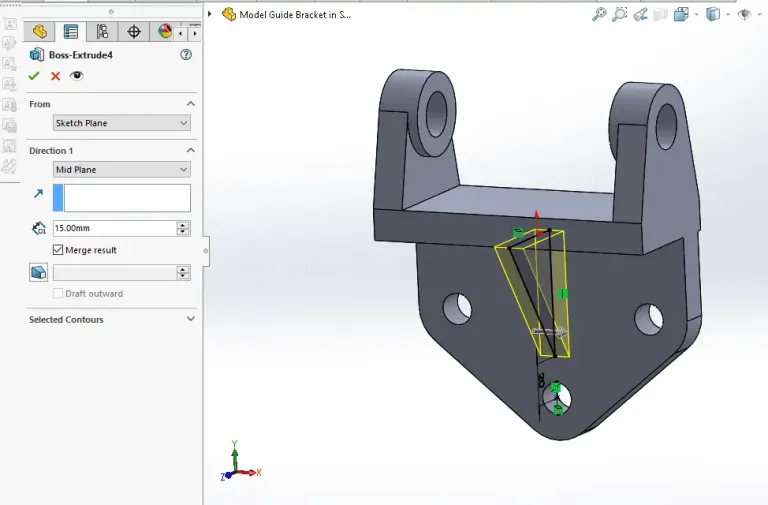Uncheck the Merge result checkbox
Image resolution: width=768 pixels, height=505 pixels.
pos(58,250)
